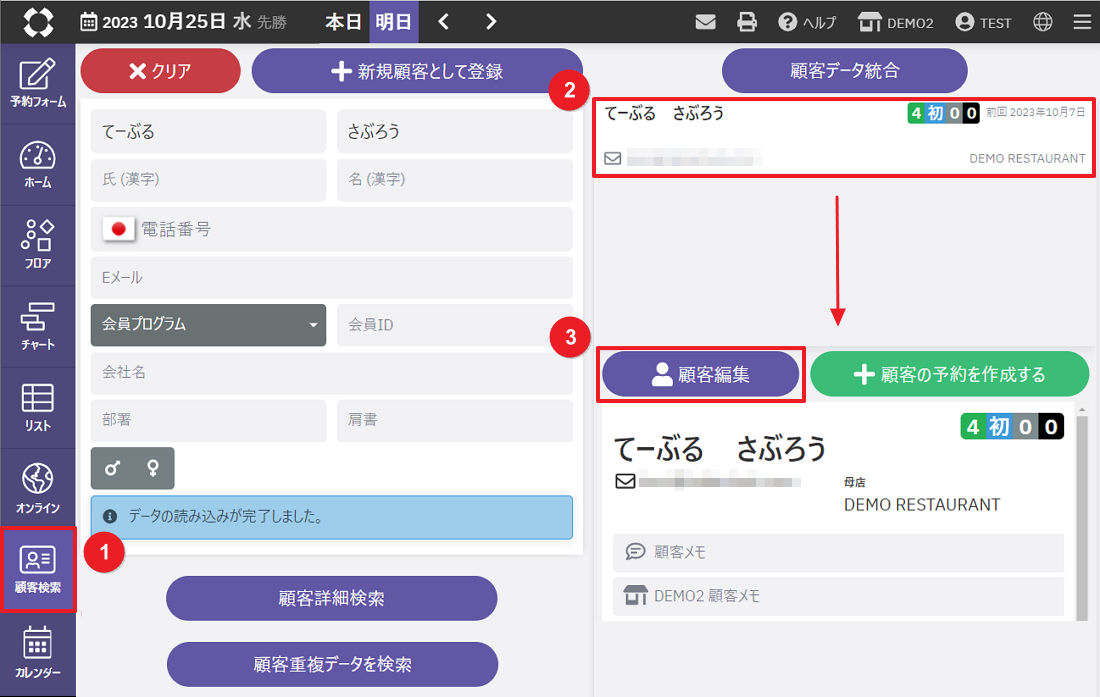Click the printer icon in header
This screenshot has width=1100, height=697.
[746, 22]
